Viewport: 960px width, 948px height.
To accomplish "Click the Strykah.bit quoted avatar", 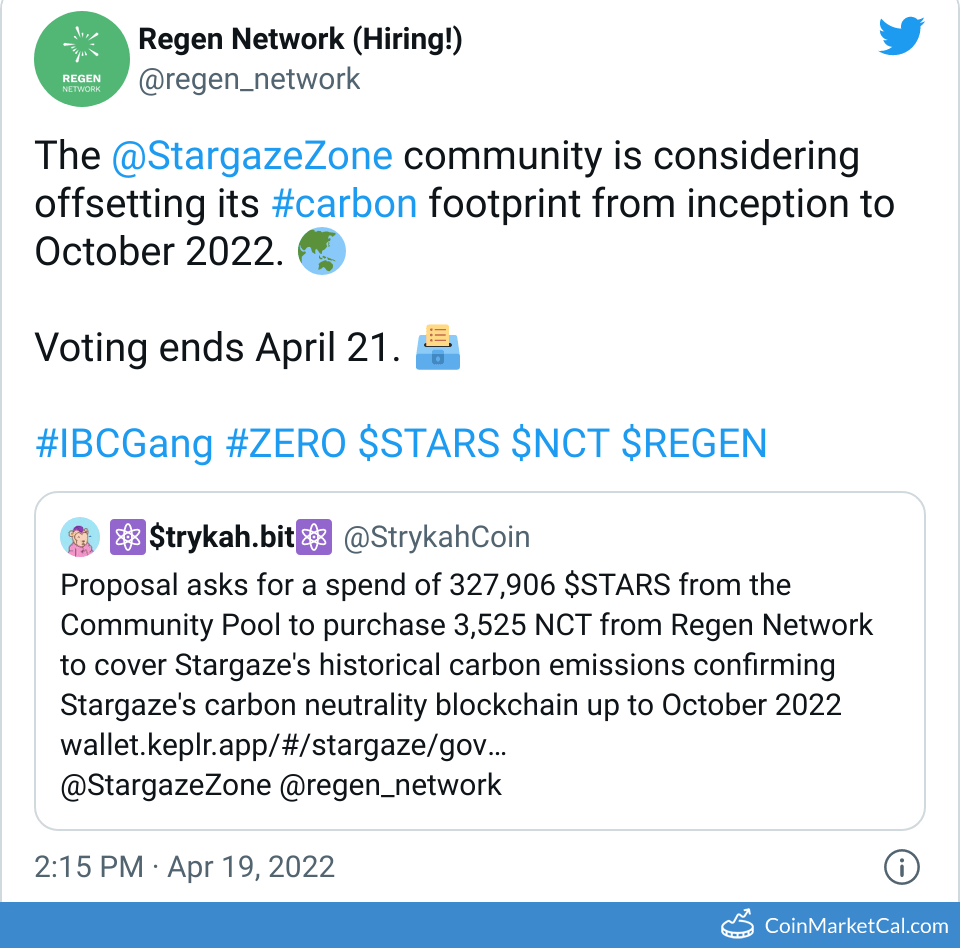I will pyautogui.click(x=80, y=537).
